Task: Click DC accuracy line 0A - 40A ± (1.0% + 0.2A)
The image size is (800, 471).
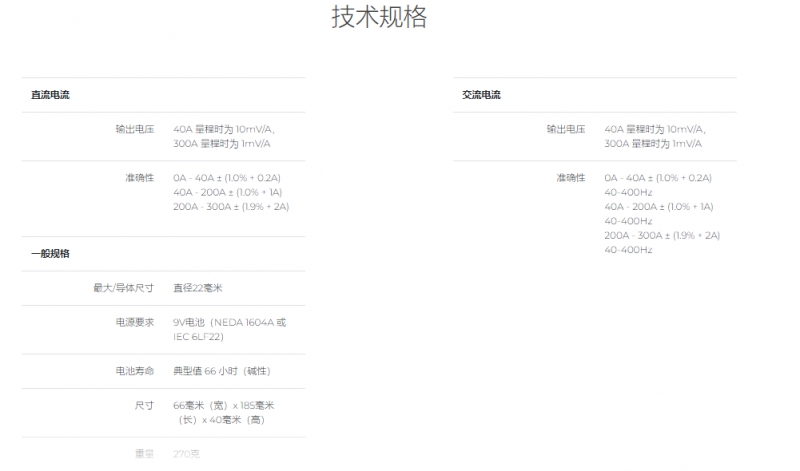Action: click(226, 178)
